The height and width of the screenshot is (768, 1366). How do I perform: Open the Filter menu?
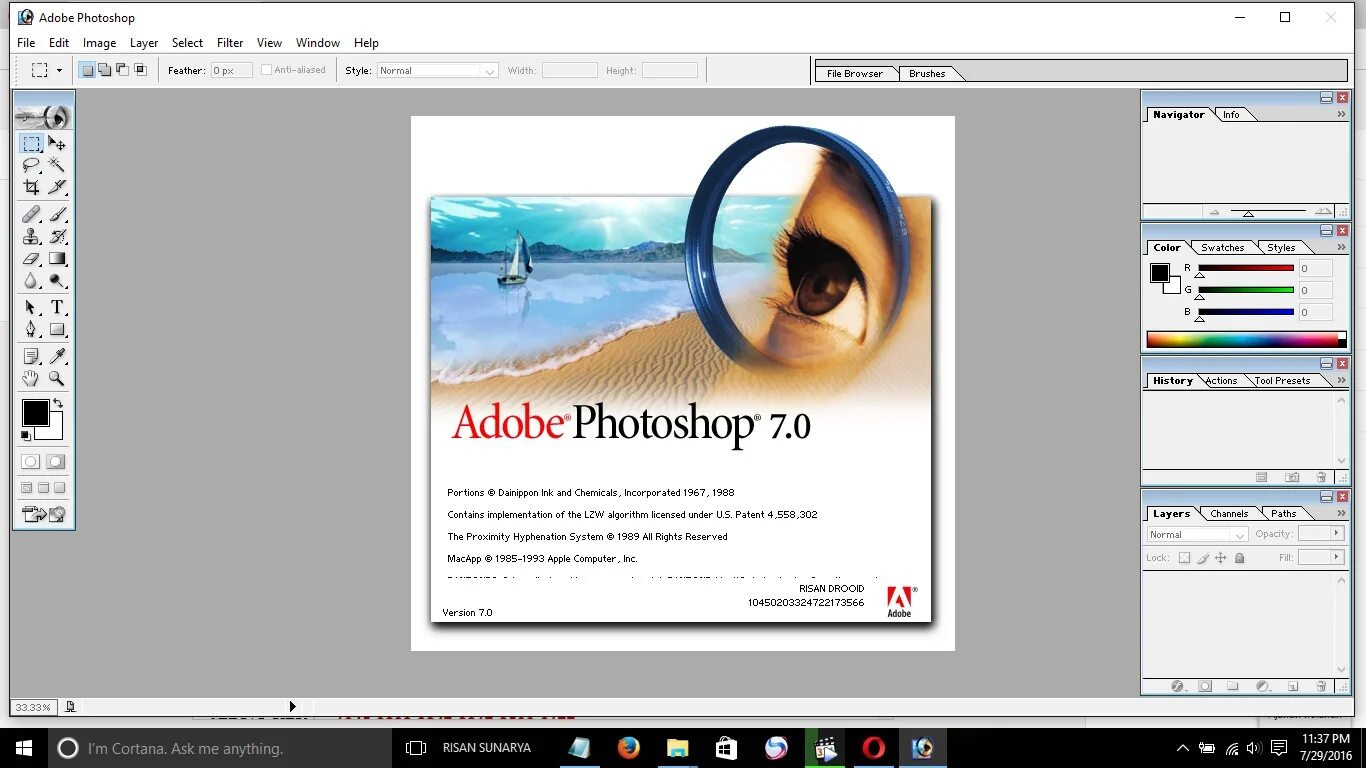click(230, 43)
